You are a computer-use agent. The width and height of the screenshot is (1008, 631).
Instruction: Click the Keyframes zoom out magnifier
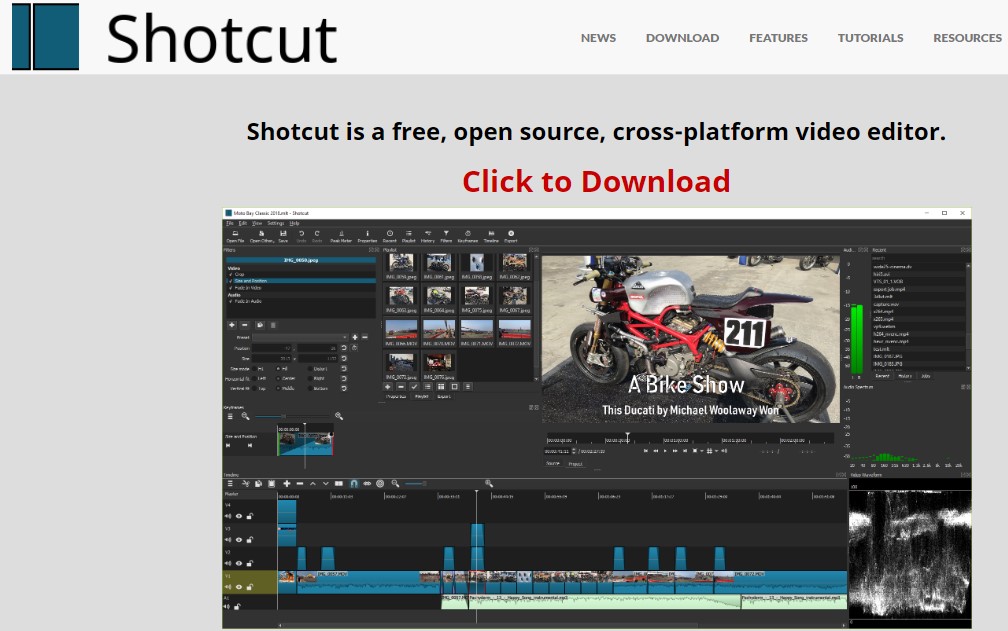[245, 416]
